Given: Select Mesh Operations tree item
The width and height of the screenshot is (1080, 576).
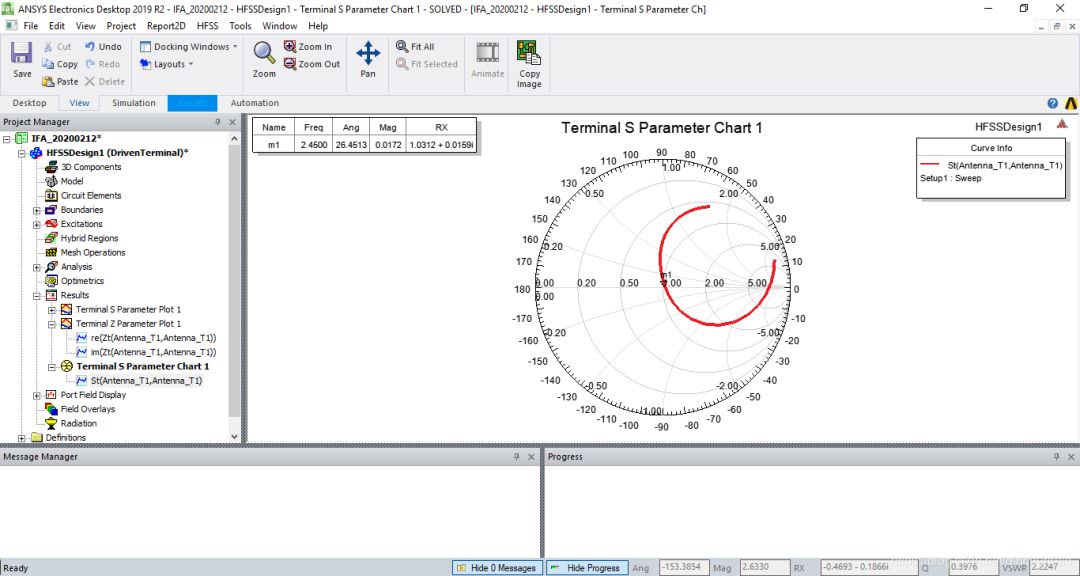Looking at the screenshot, I should pos(93,253).
